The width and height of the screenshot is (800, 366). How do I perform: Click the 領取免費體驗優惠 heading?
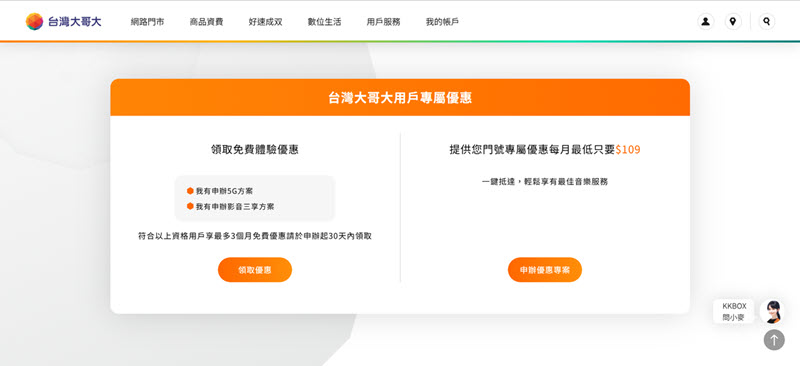255,150
